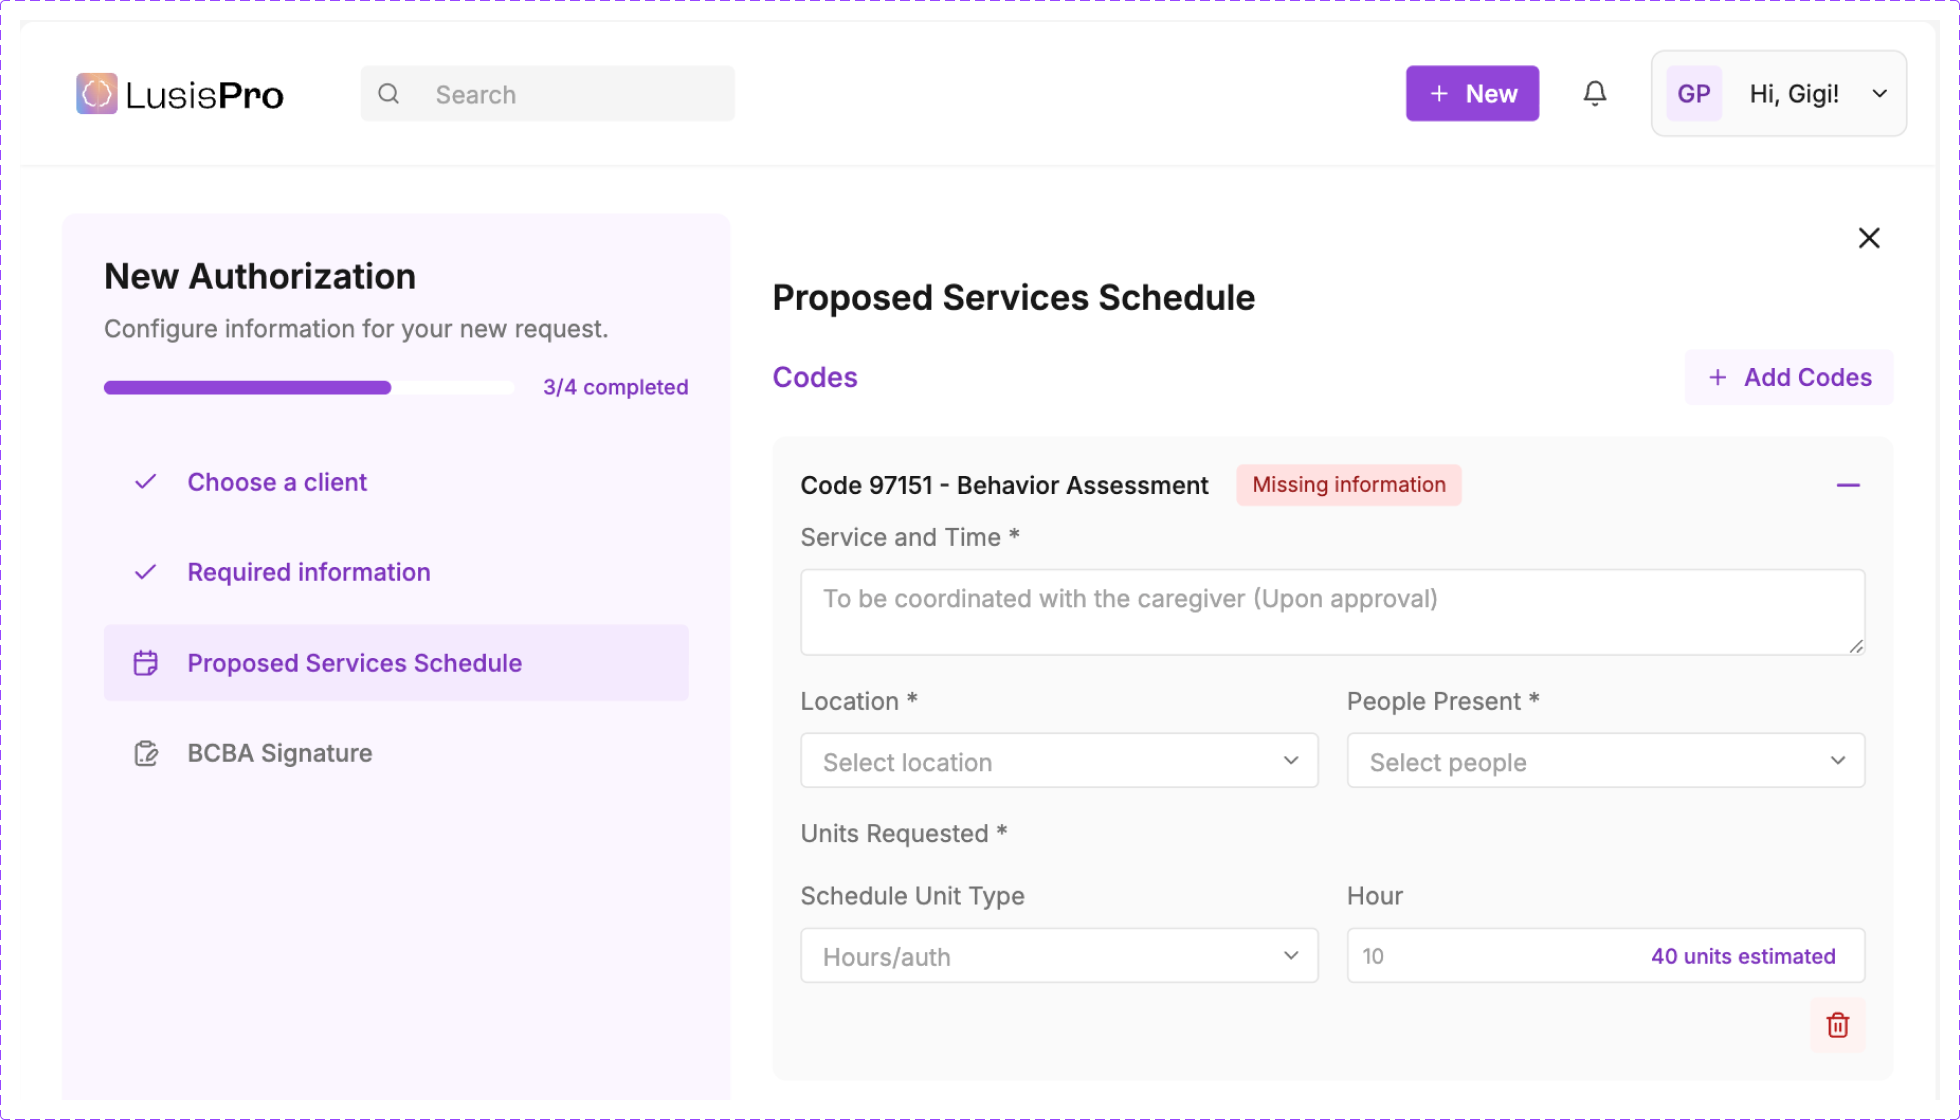Click the LusisPro logo icon
1960x1120 pixels.
(97, 94)
